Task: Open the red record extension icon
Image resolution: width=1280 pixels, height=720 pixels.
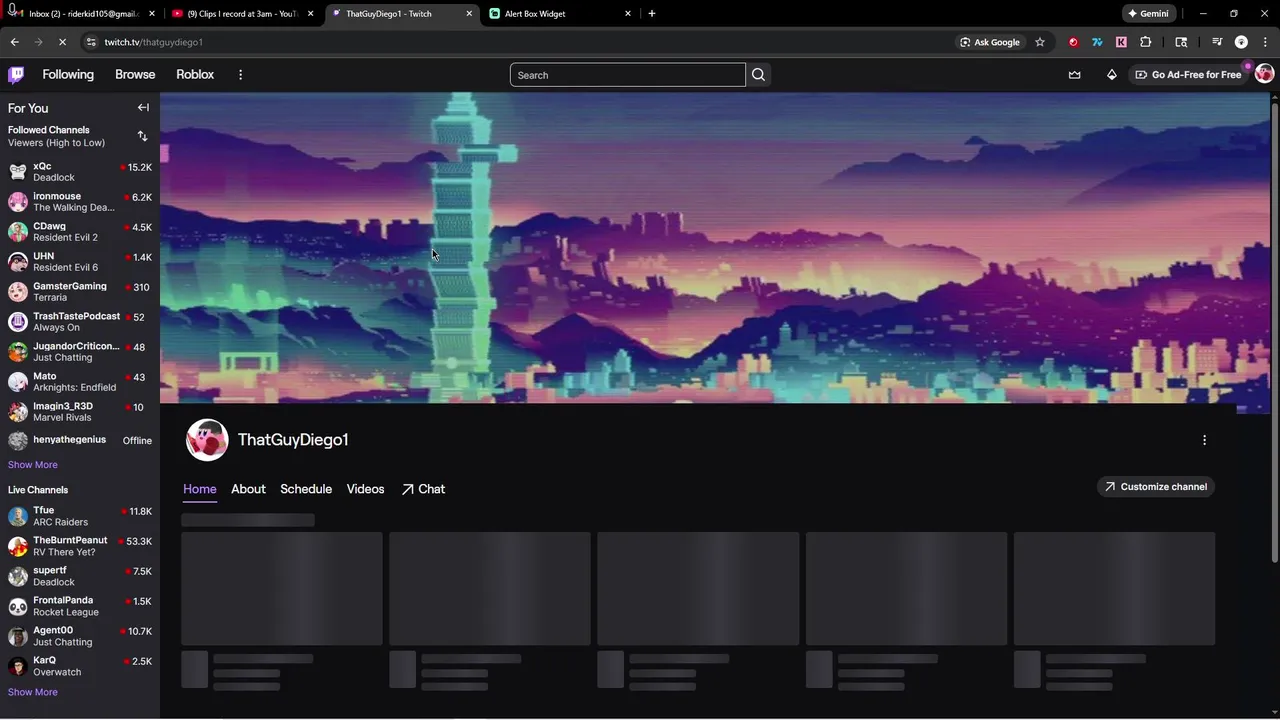Action: tap(1073, 42)
